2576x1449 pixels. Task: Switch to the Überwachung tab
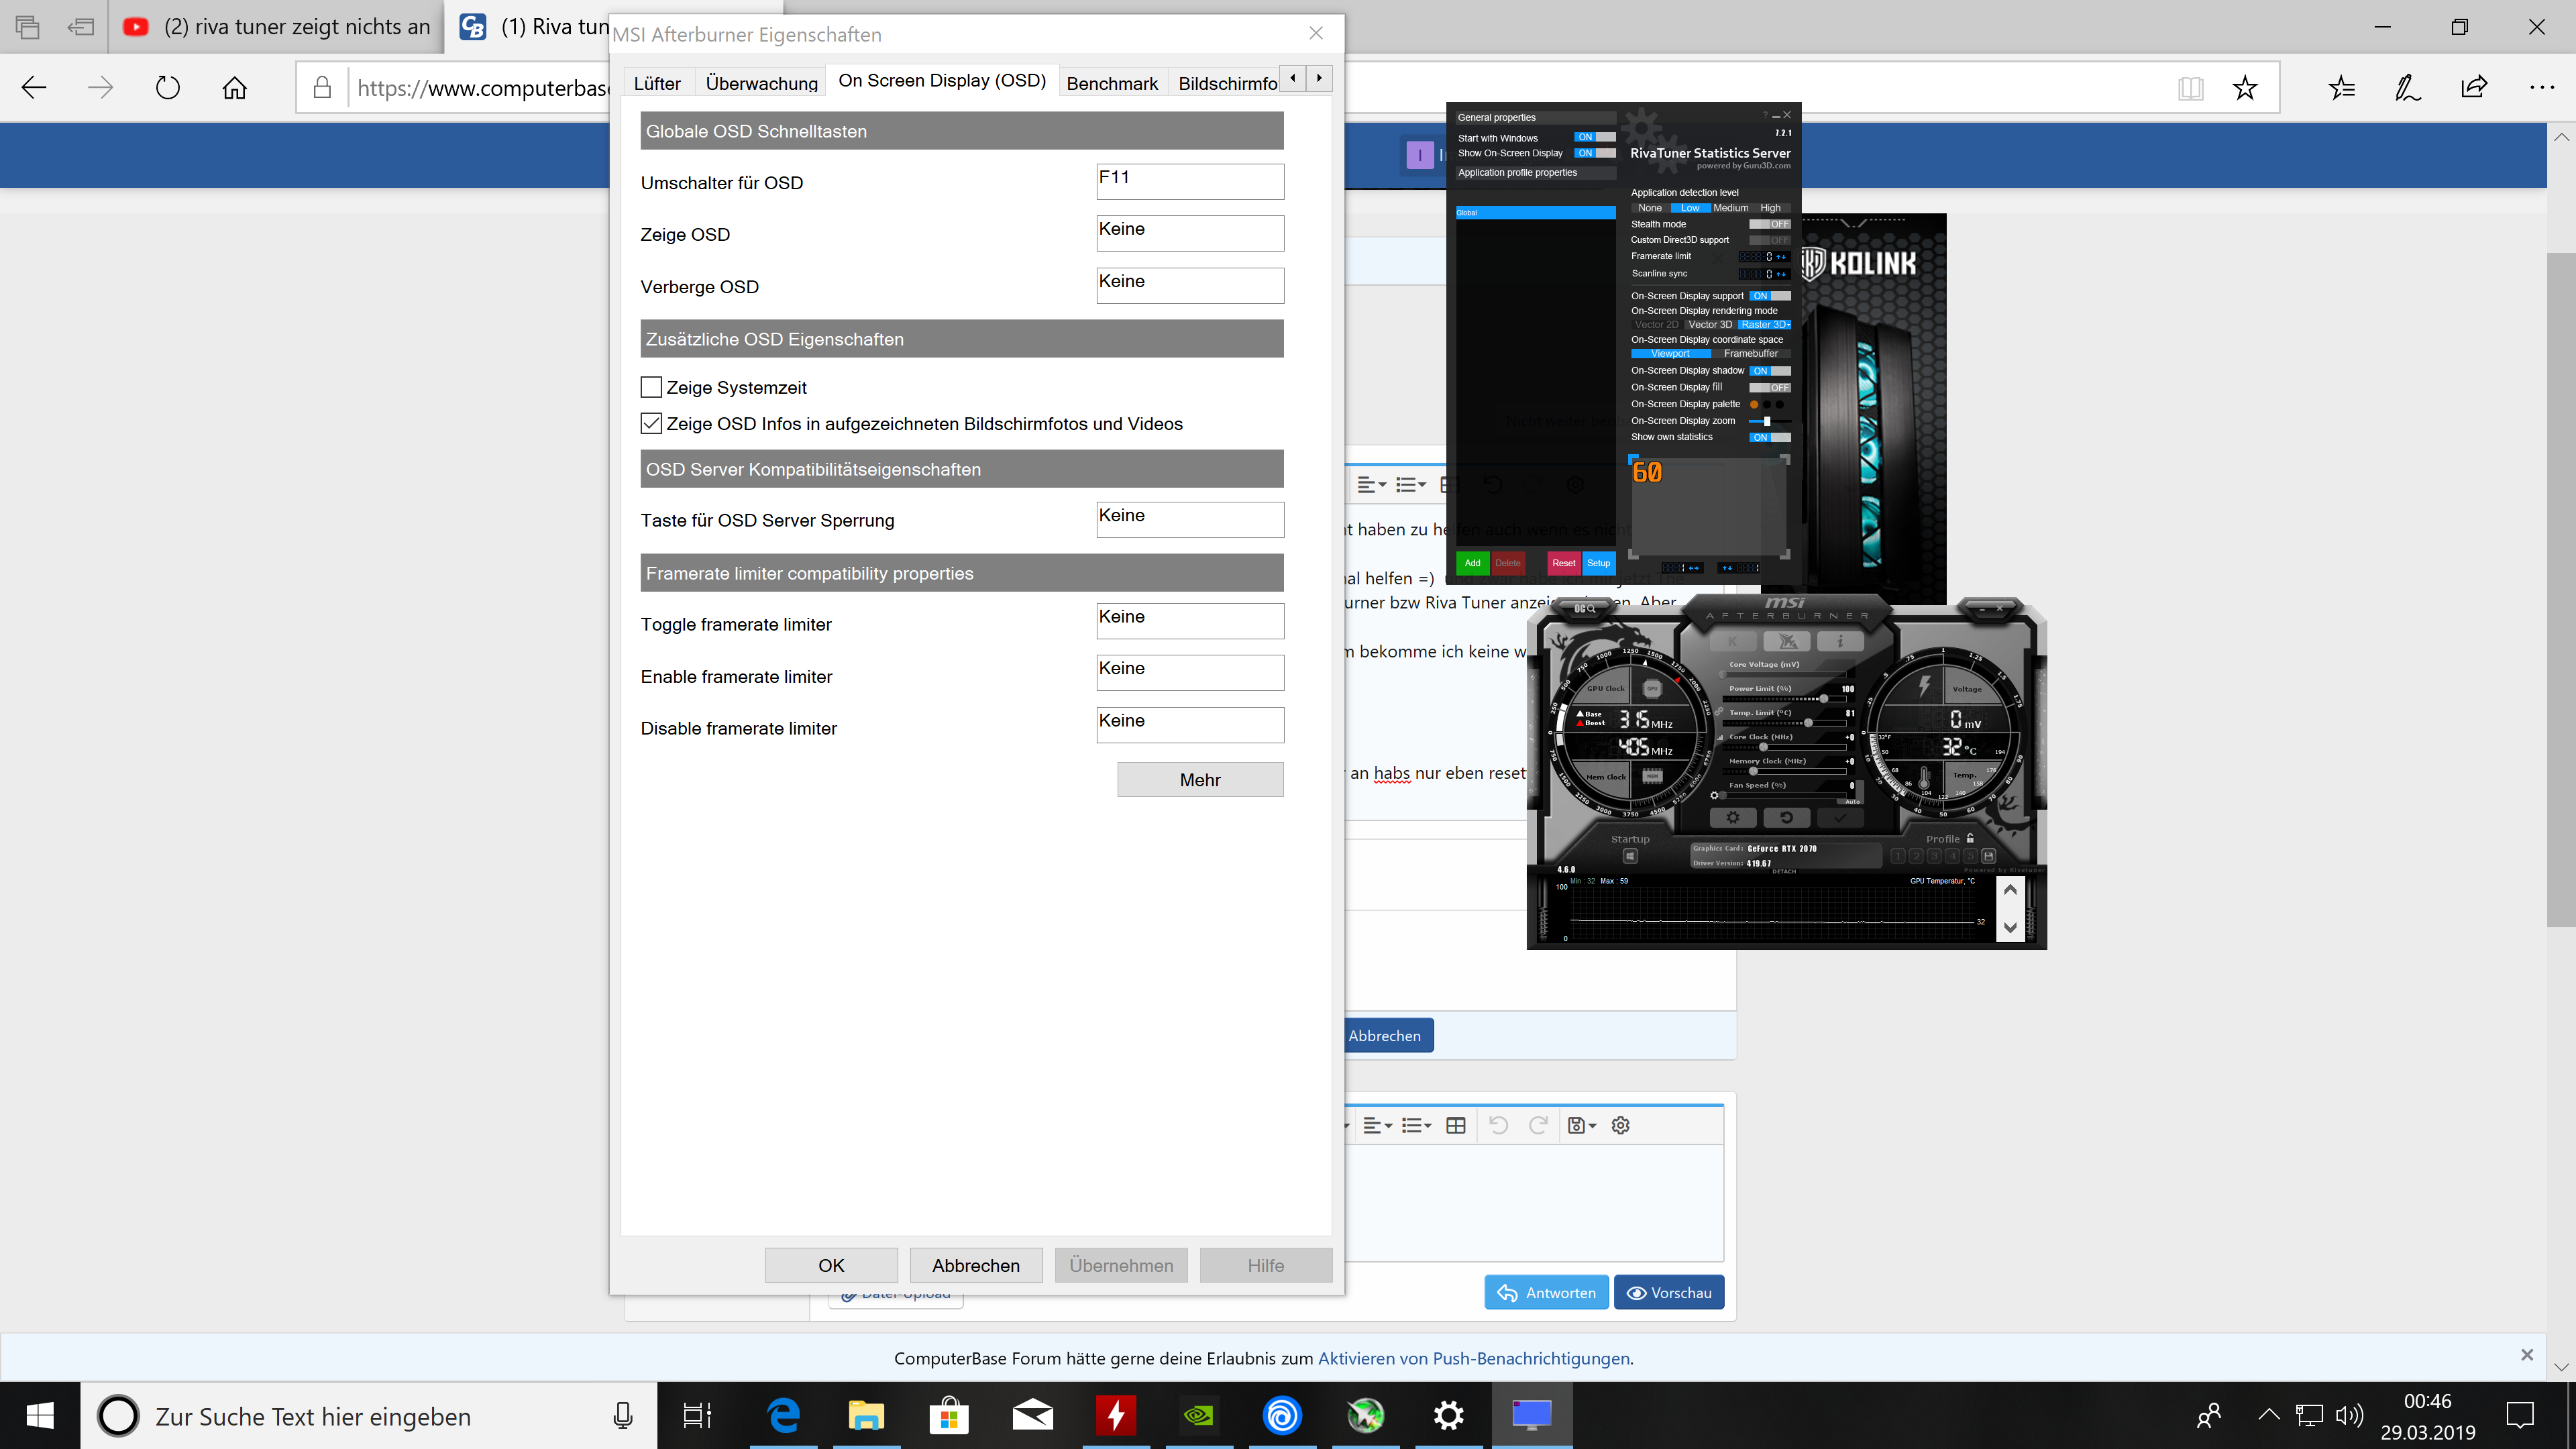pyautogui.click(x=761, y=83)
